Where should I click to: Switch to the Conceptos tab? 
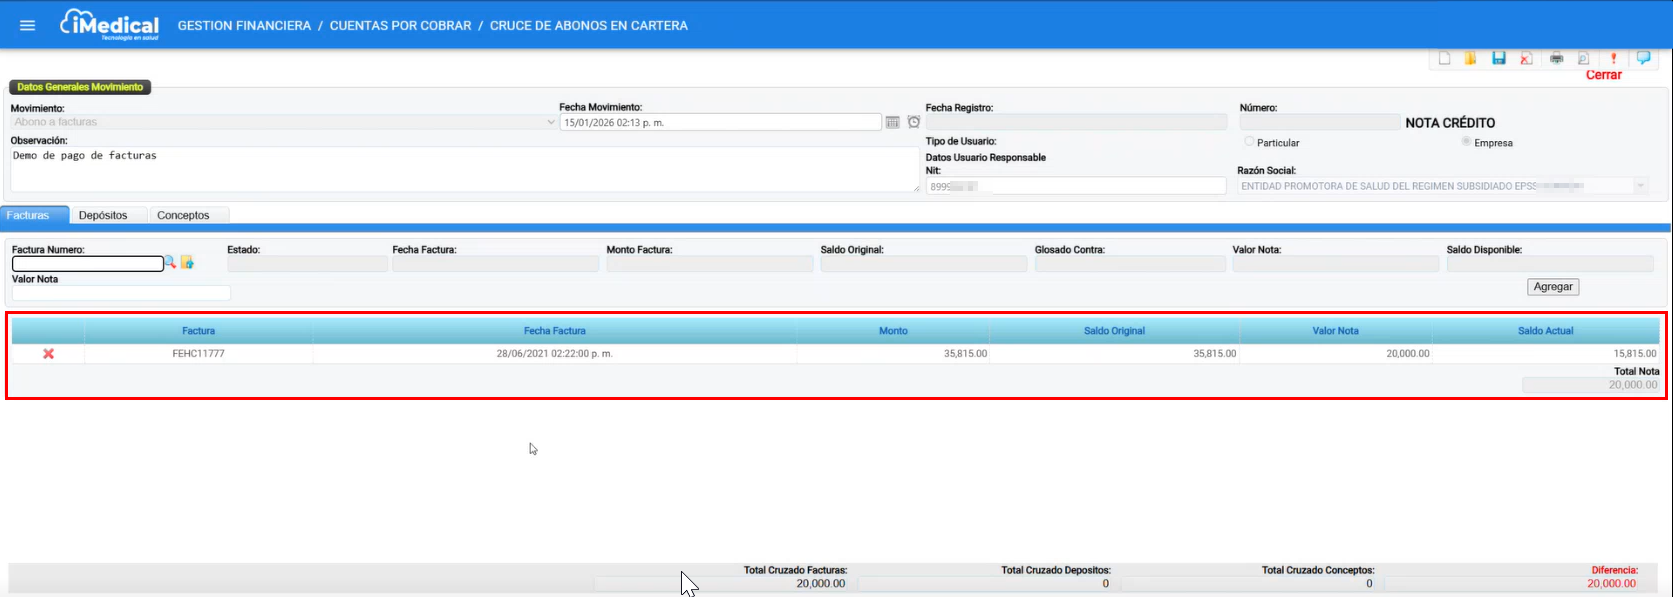183,215
